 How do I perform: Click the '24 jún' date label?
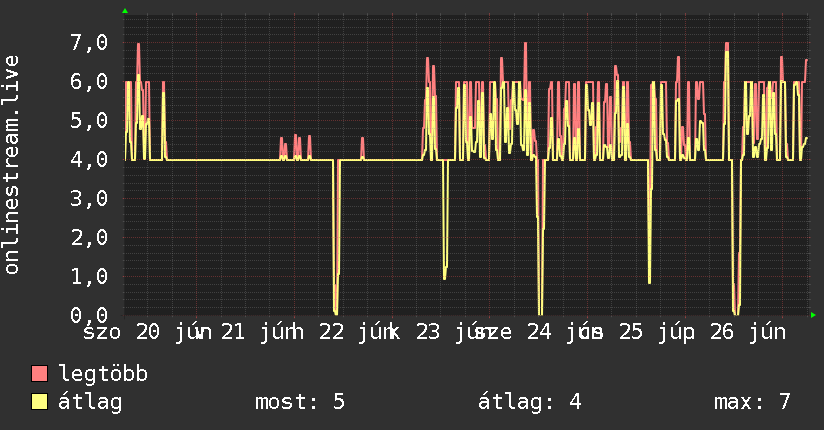[x=564, y=332]
